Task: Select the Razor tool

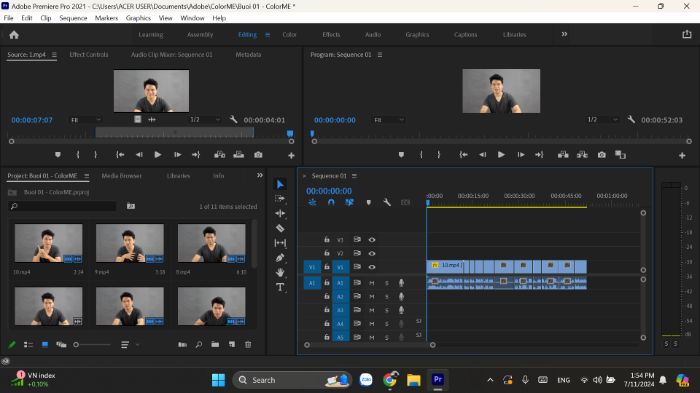Action: [x=280, y=228]
